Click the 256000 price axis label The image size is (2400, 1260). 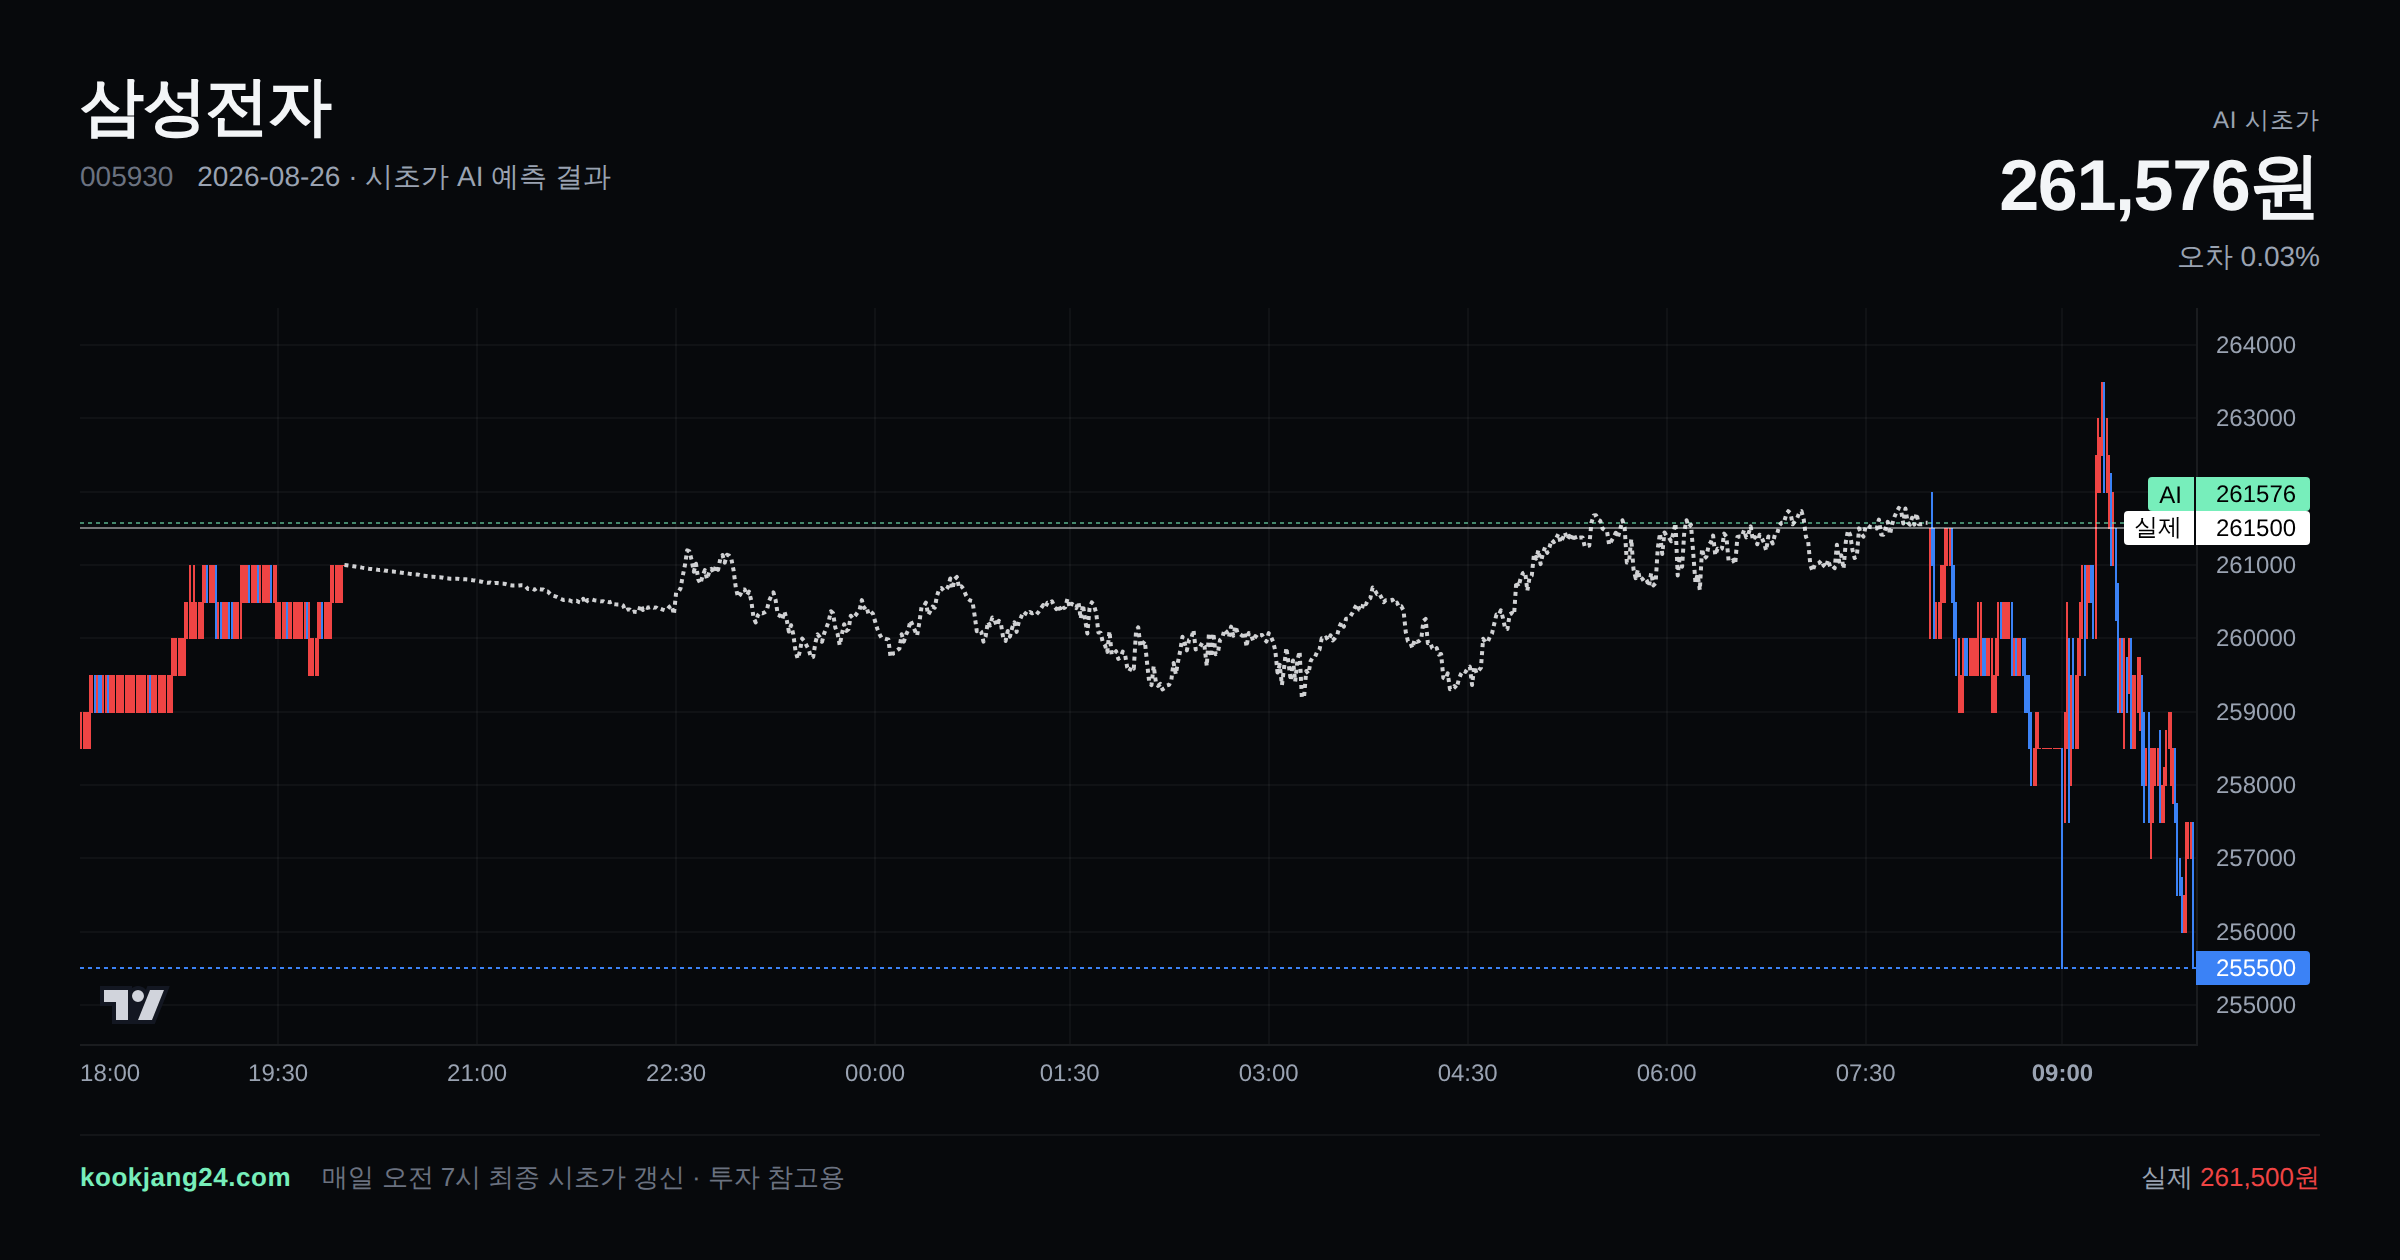point(2256,932)
